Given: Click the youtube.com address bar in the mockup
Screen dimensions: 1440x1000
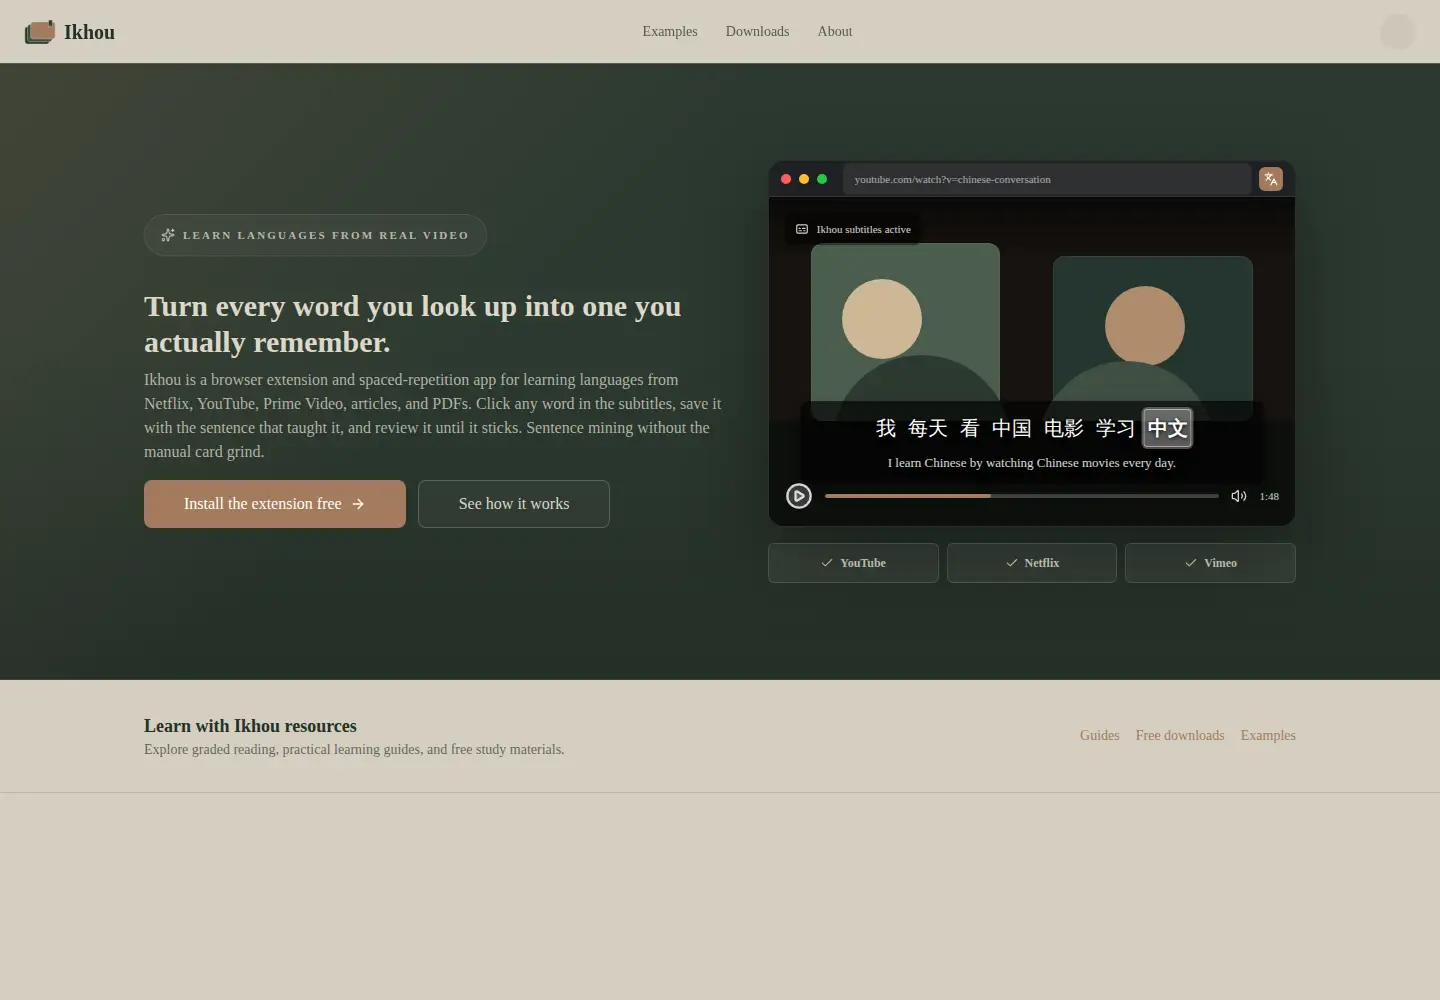Looking at the screenshot, I should point(1047,179).
